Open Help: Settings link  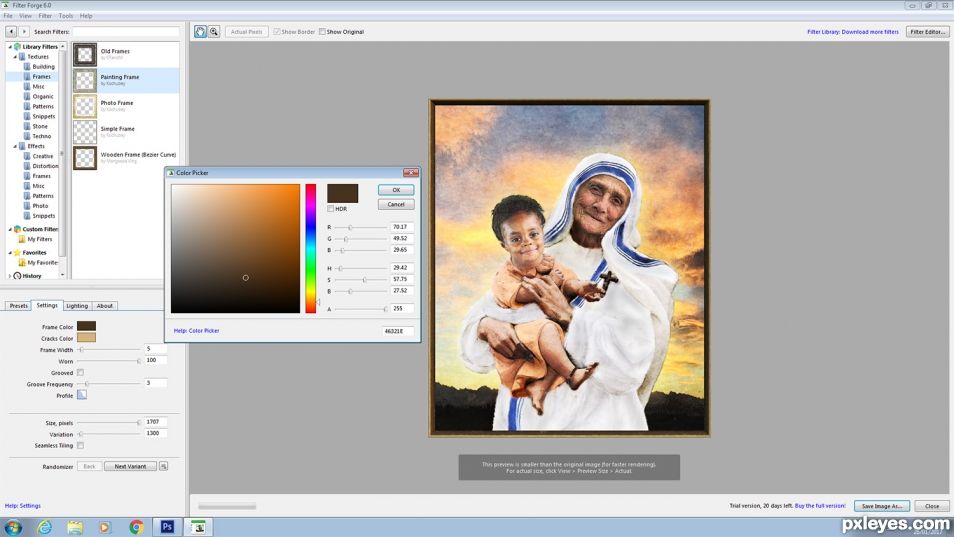tap(23, 506)
